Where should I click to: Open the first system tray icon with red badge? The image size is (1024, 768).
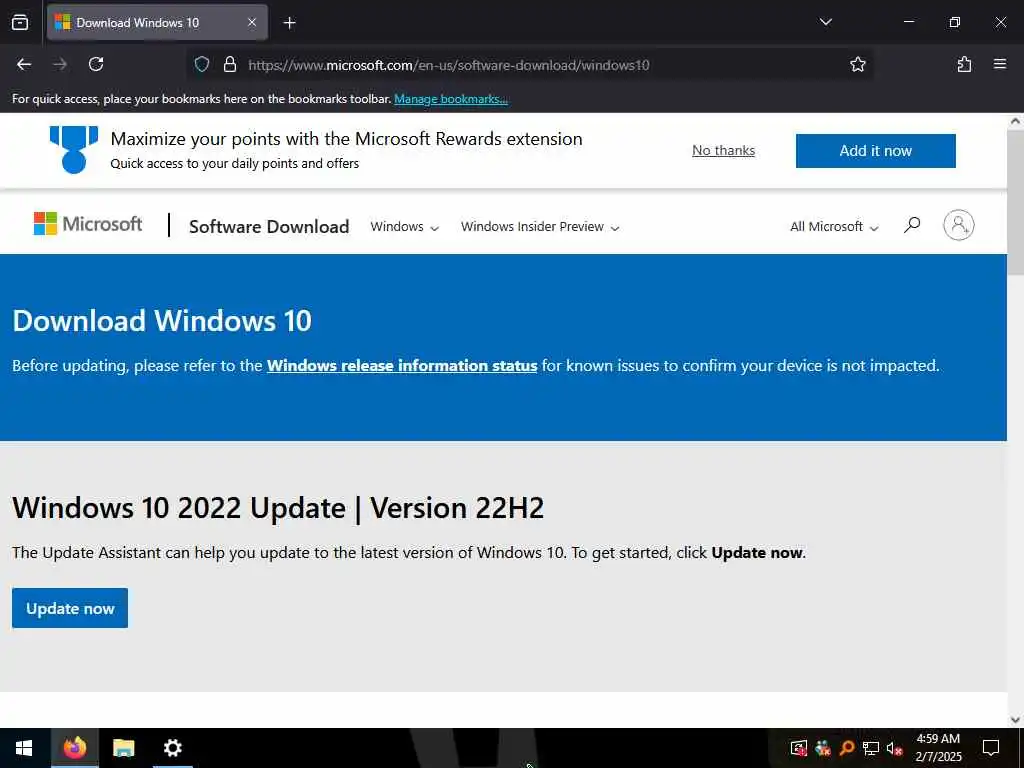(798, 748)
